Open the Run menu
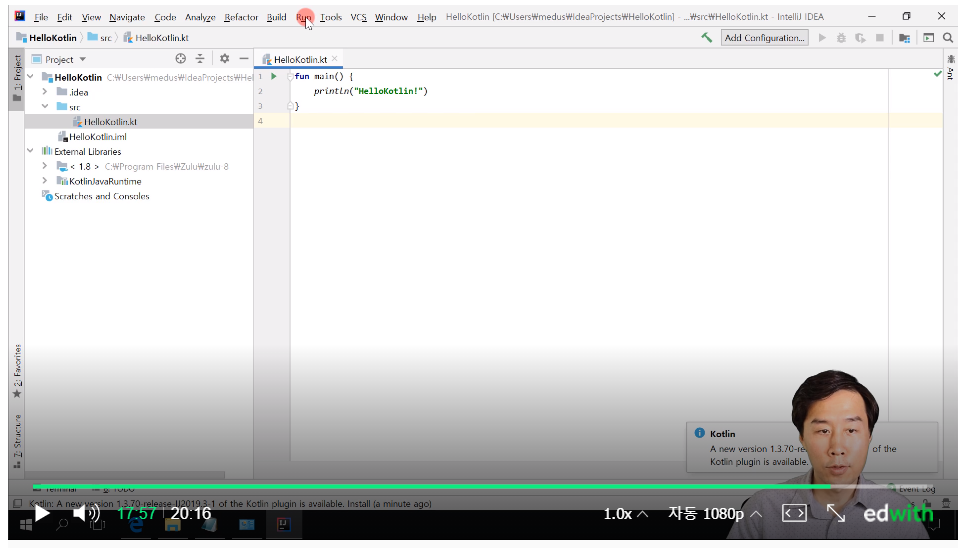Viewport: 970px width, 548px height. tap(303, 17)
